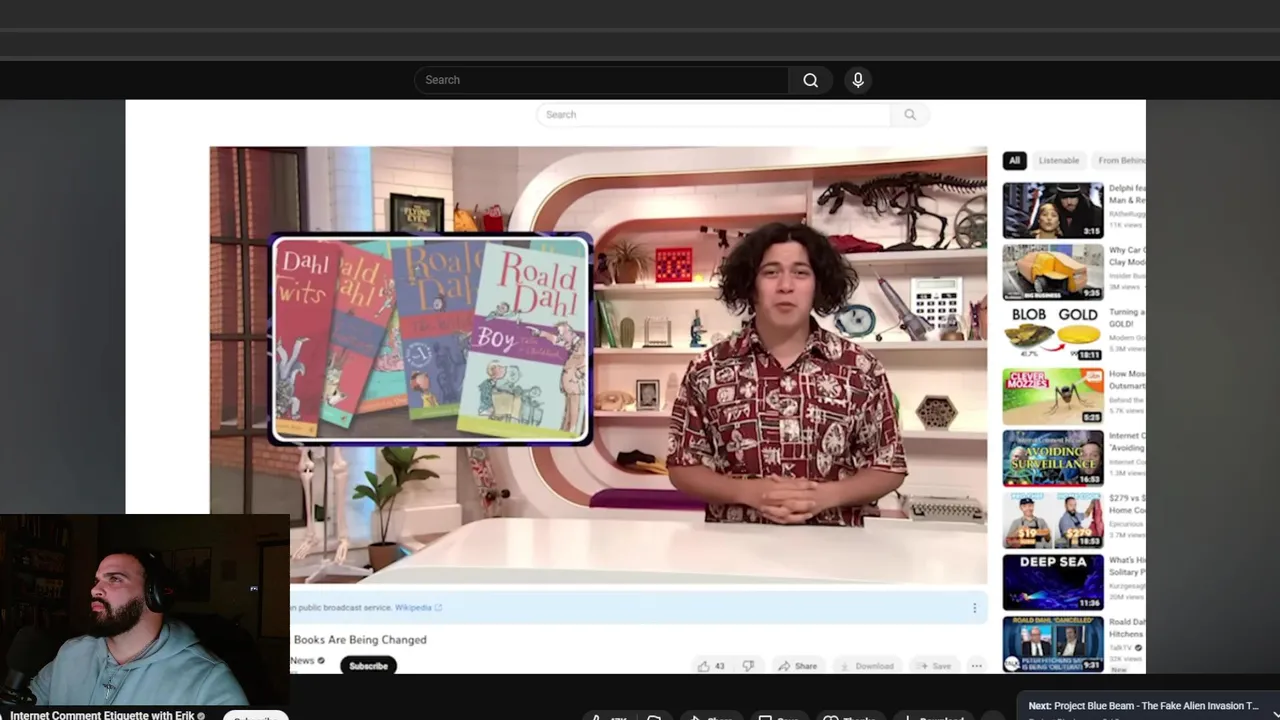Click the black Subscribe button in inner page
1280x720 pixels.
368,666
